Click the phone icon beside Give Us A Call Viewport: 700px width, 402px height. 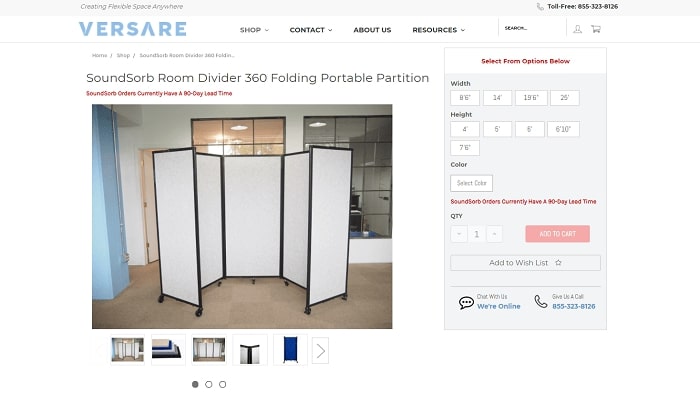541,302
